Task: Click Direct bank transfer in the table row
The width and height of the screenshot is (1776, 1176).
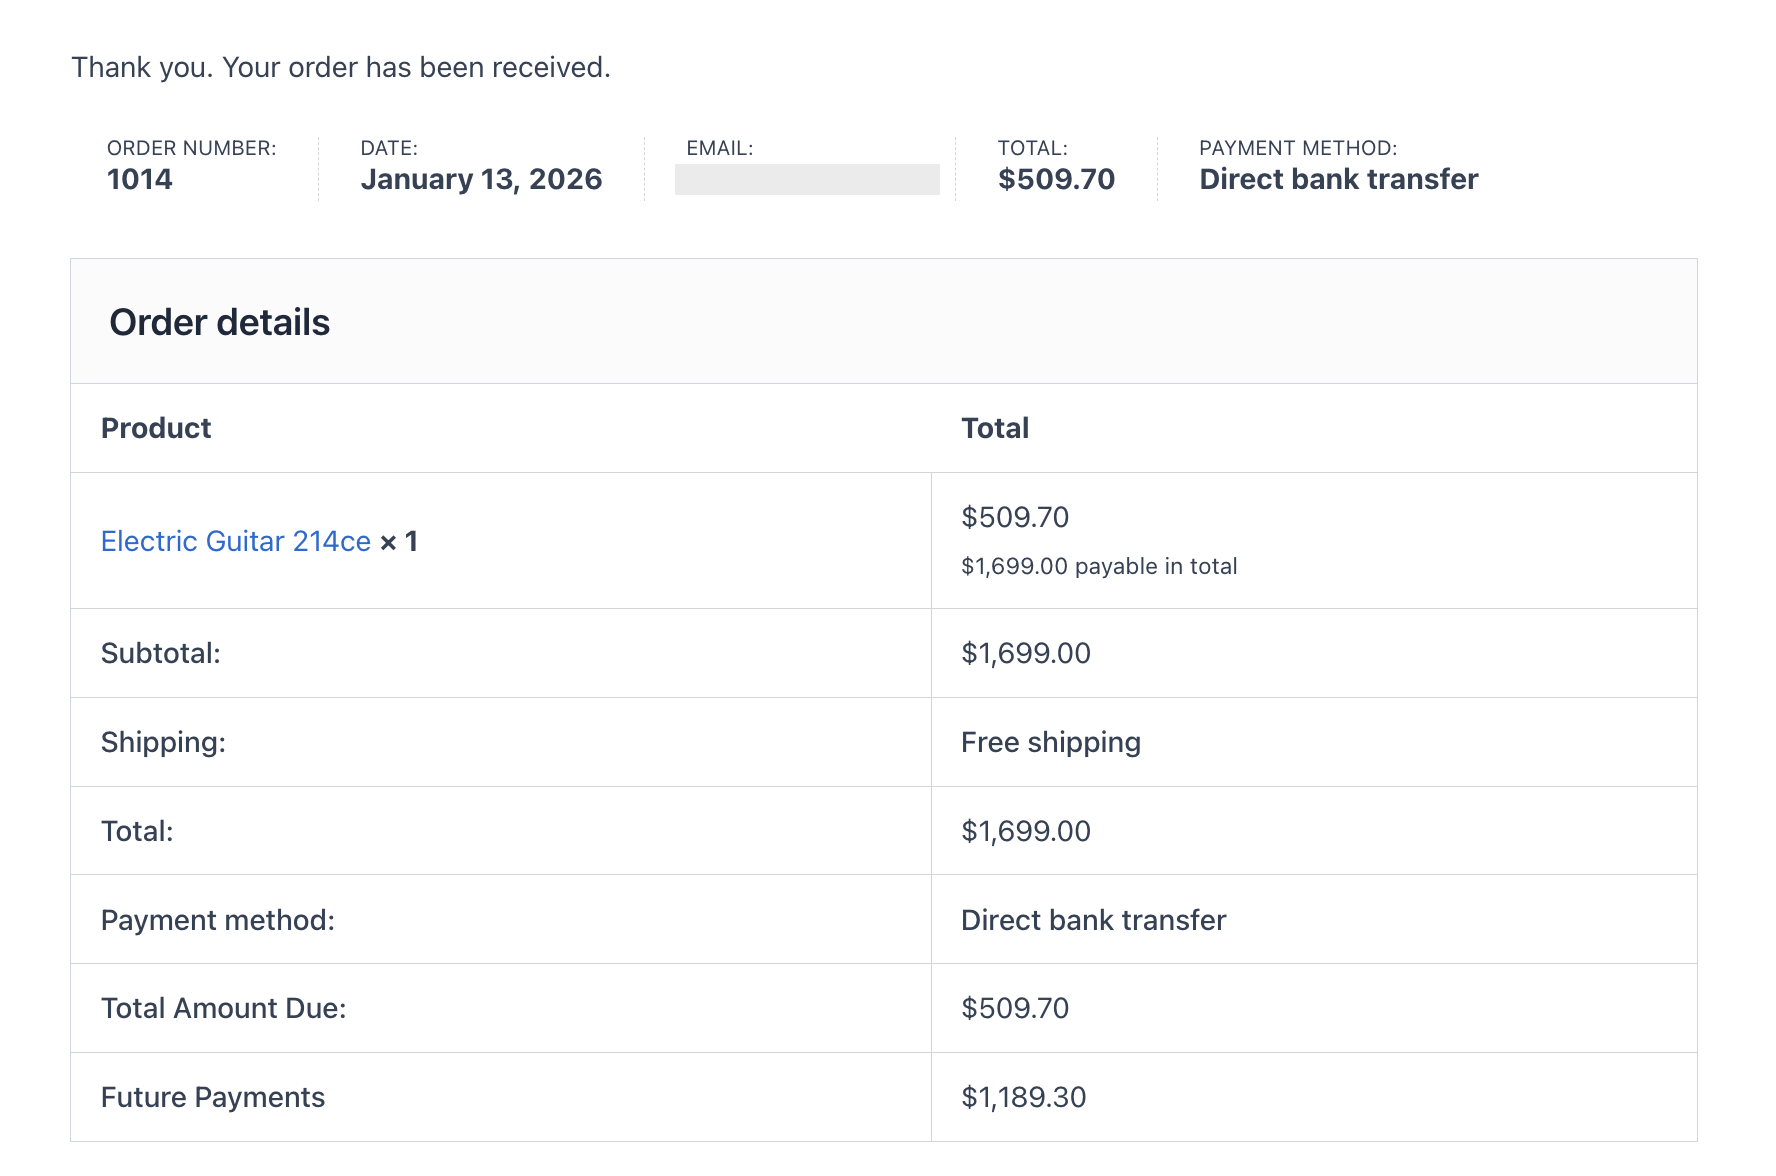Action: pyautogui.click(x=1094, y=920)
